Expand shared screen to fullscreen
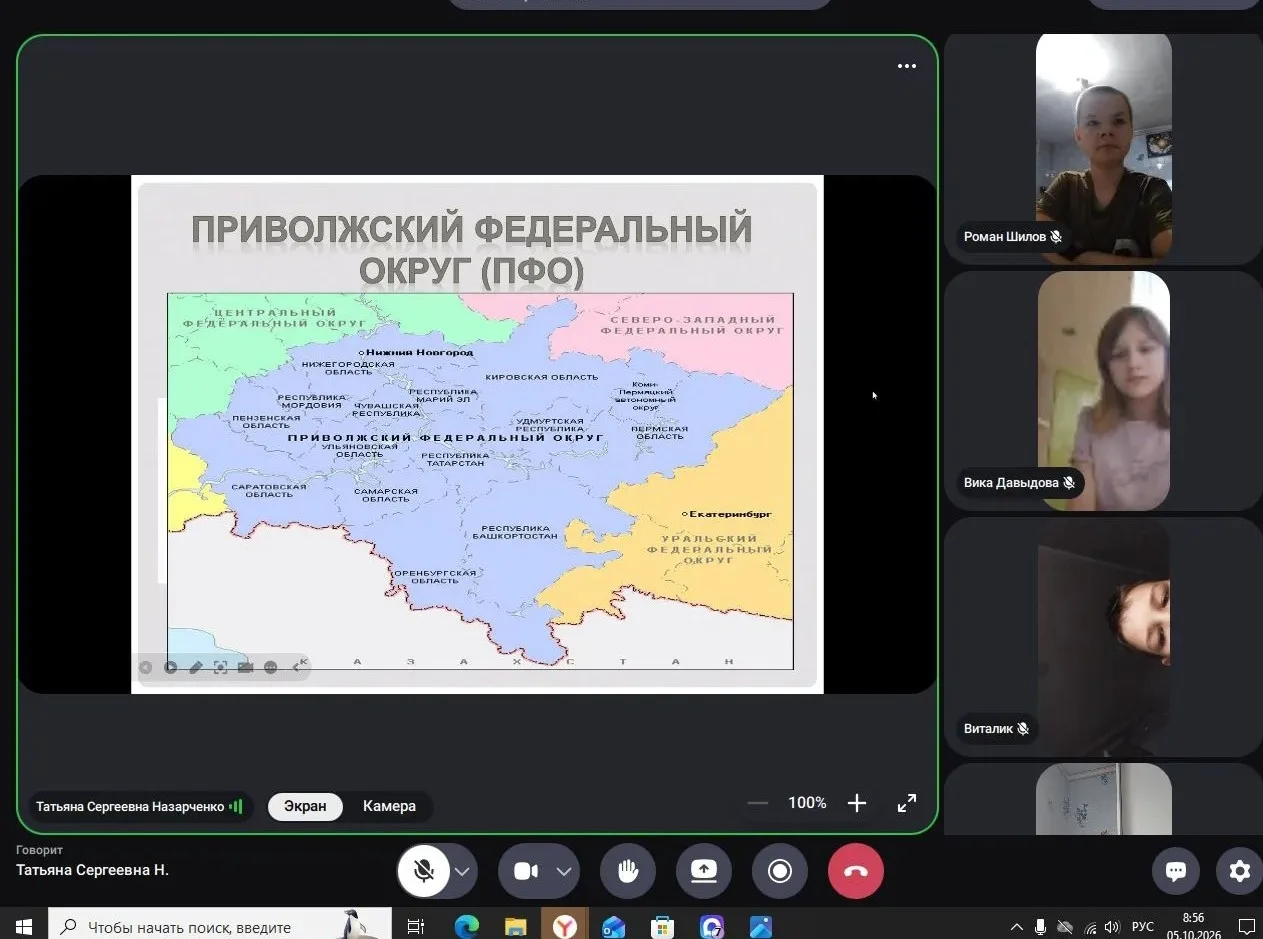The image size is (1263, 939). pos(907,803)
